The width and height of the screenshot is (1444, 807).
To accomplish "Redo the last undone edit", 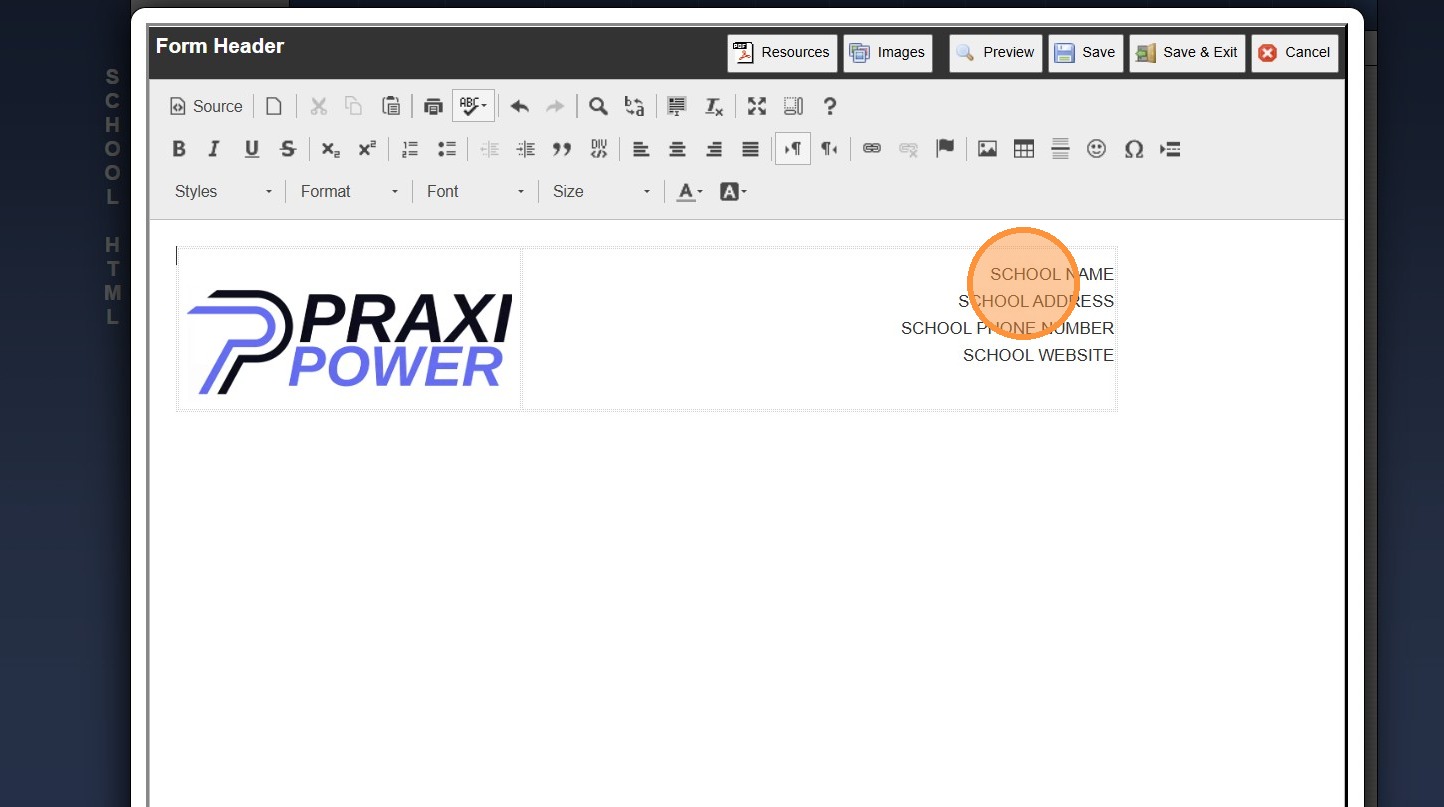I will click(x=555, y=106).
